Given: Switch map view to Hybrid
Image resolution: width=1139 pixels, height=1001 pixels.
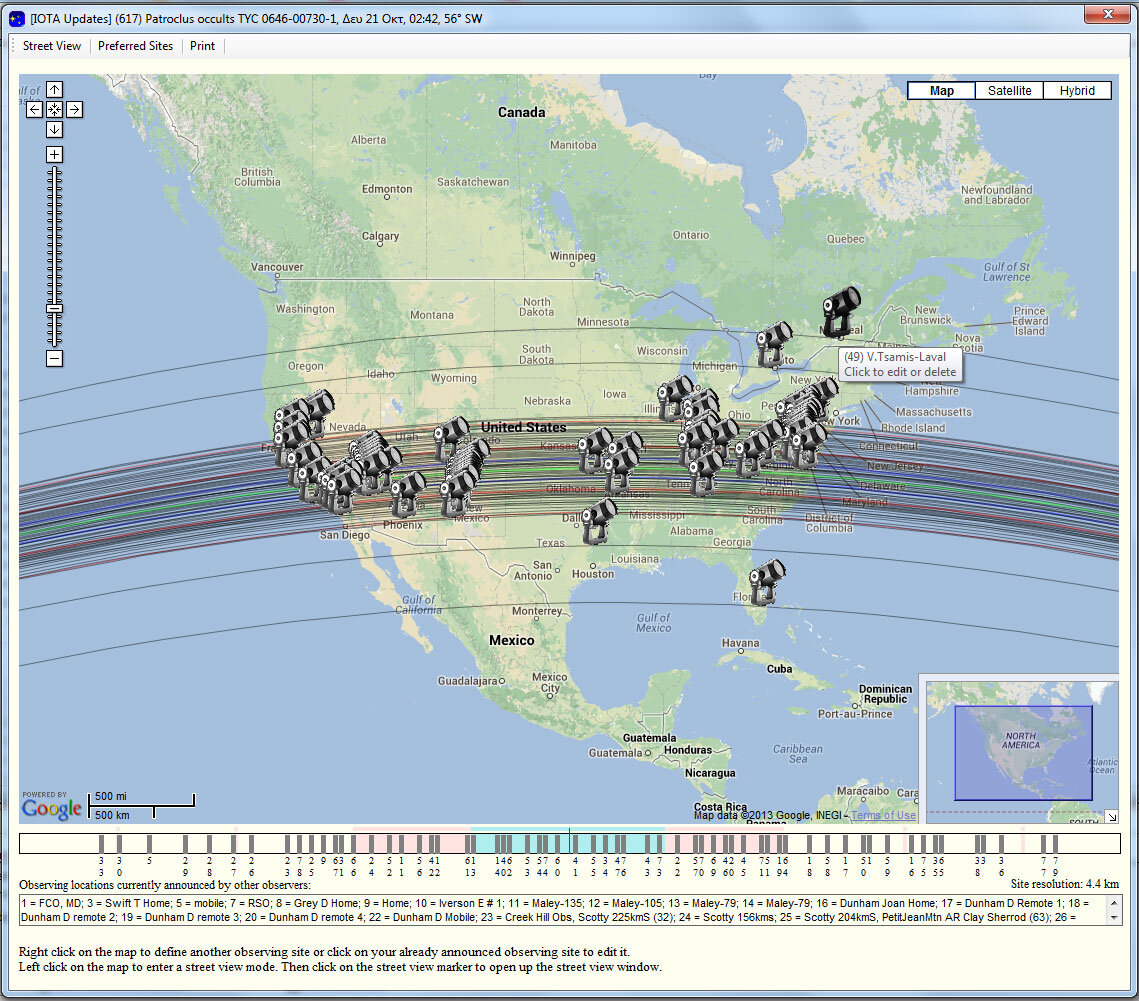Looking at the screenshot, I should click(1077, 91).
